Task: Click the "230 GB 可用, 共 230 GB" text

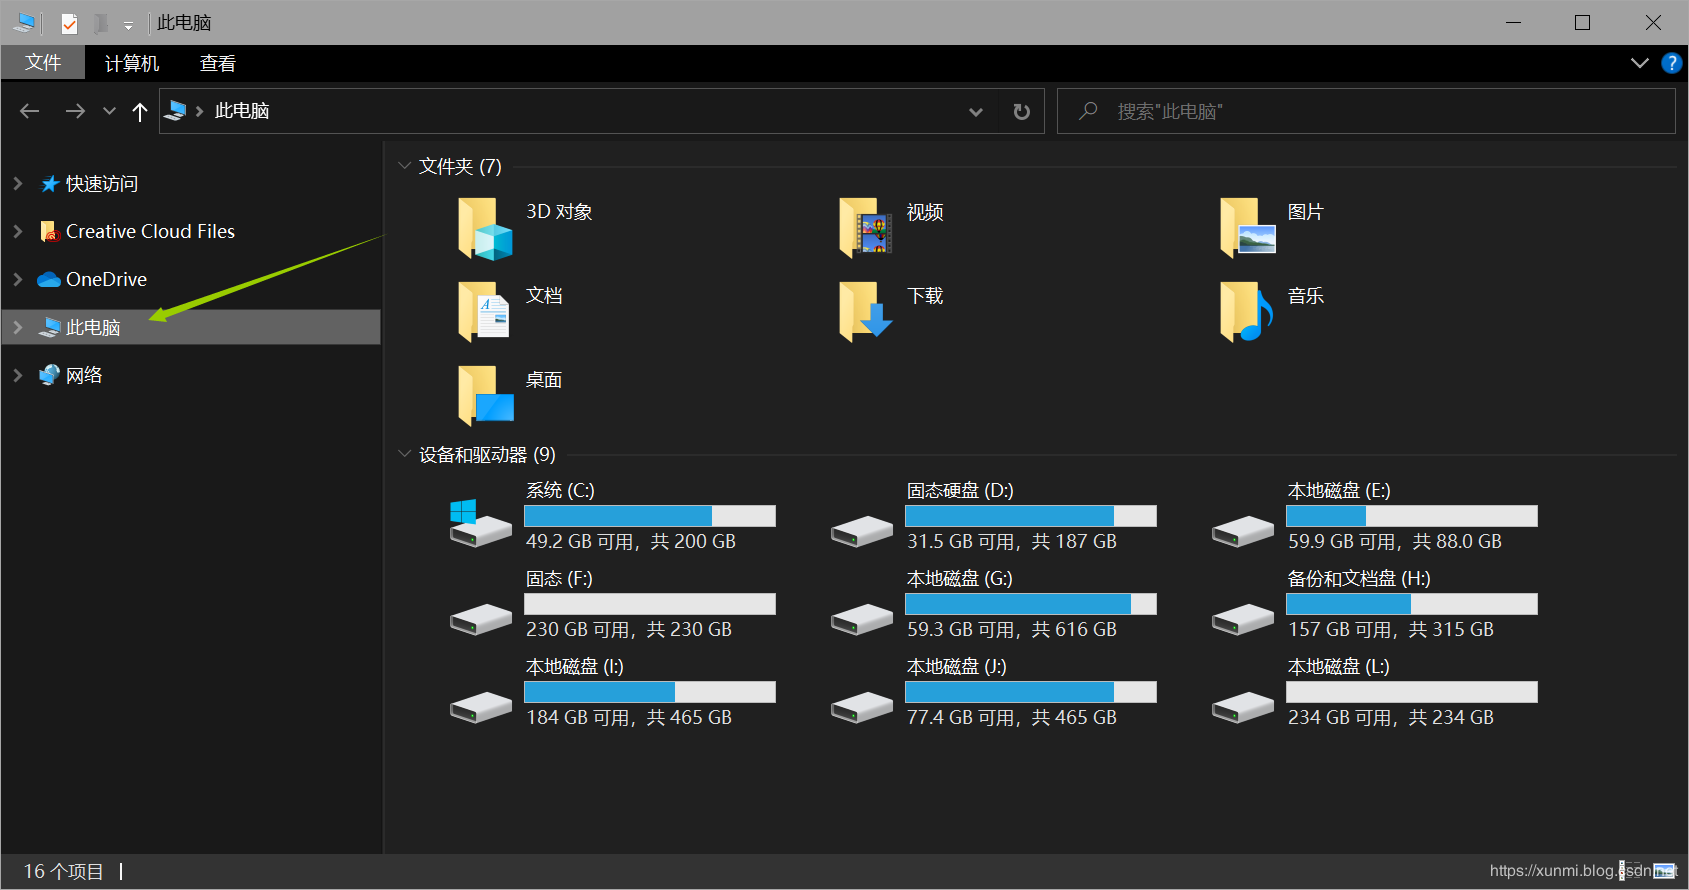Action: pyautogui.click(x=629, y=629)
